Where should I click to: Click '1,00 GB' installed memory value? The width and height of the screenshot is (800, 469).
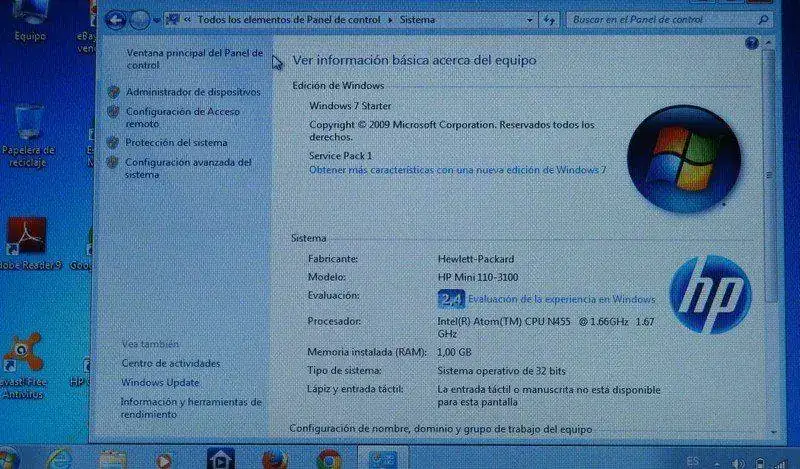pos(454,352)
